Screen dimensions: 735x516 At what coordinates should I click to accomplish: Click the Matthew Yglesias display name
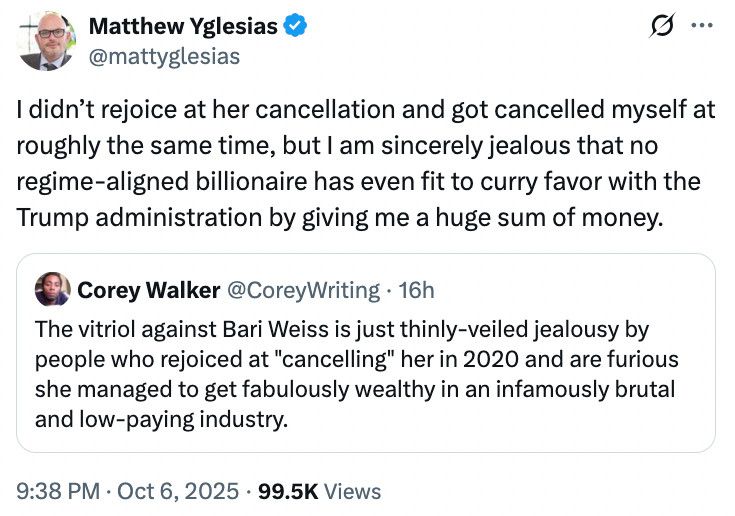183,27
